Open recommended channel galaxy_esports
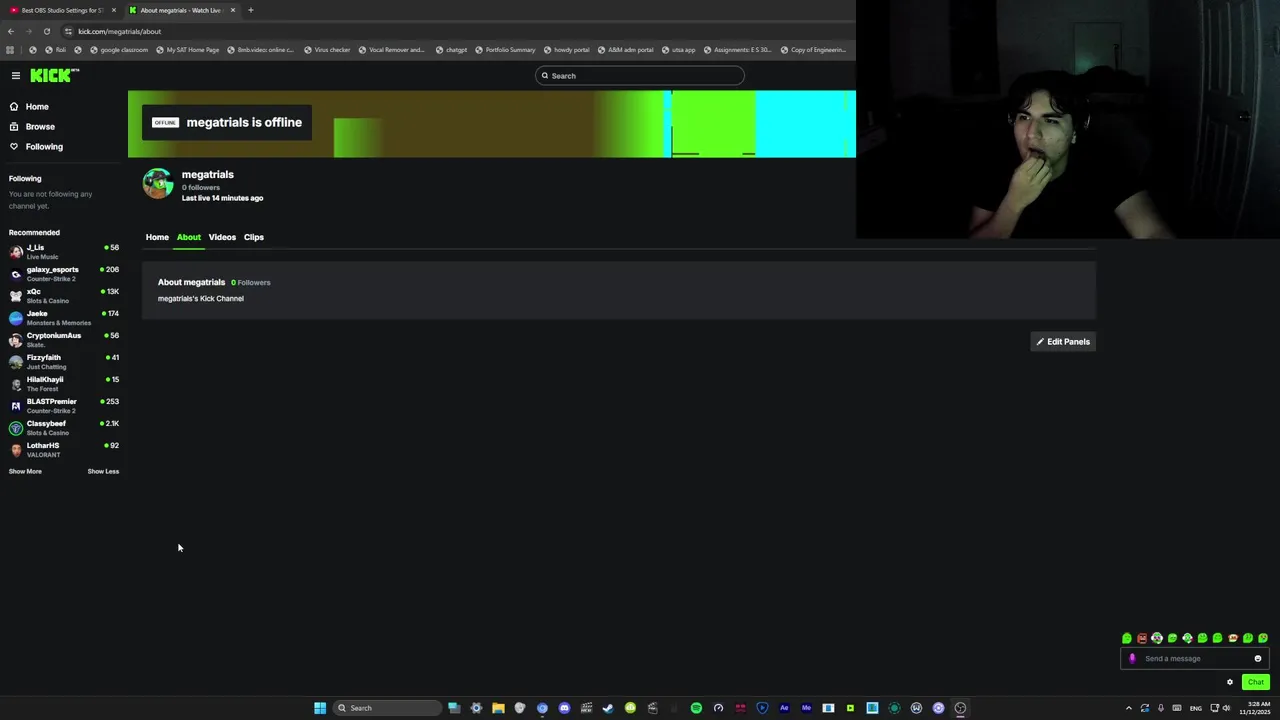The height and width of the screenshot is (720, 1280). 62,274
